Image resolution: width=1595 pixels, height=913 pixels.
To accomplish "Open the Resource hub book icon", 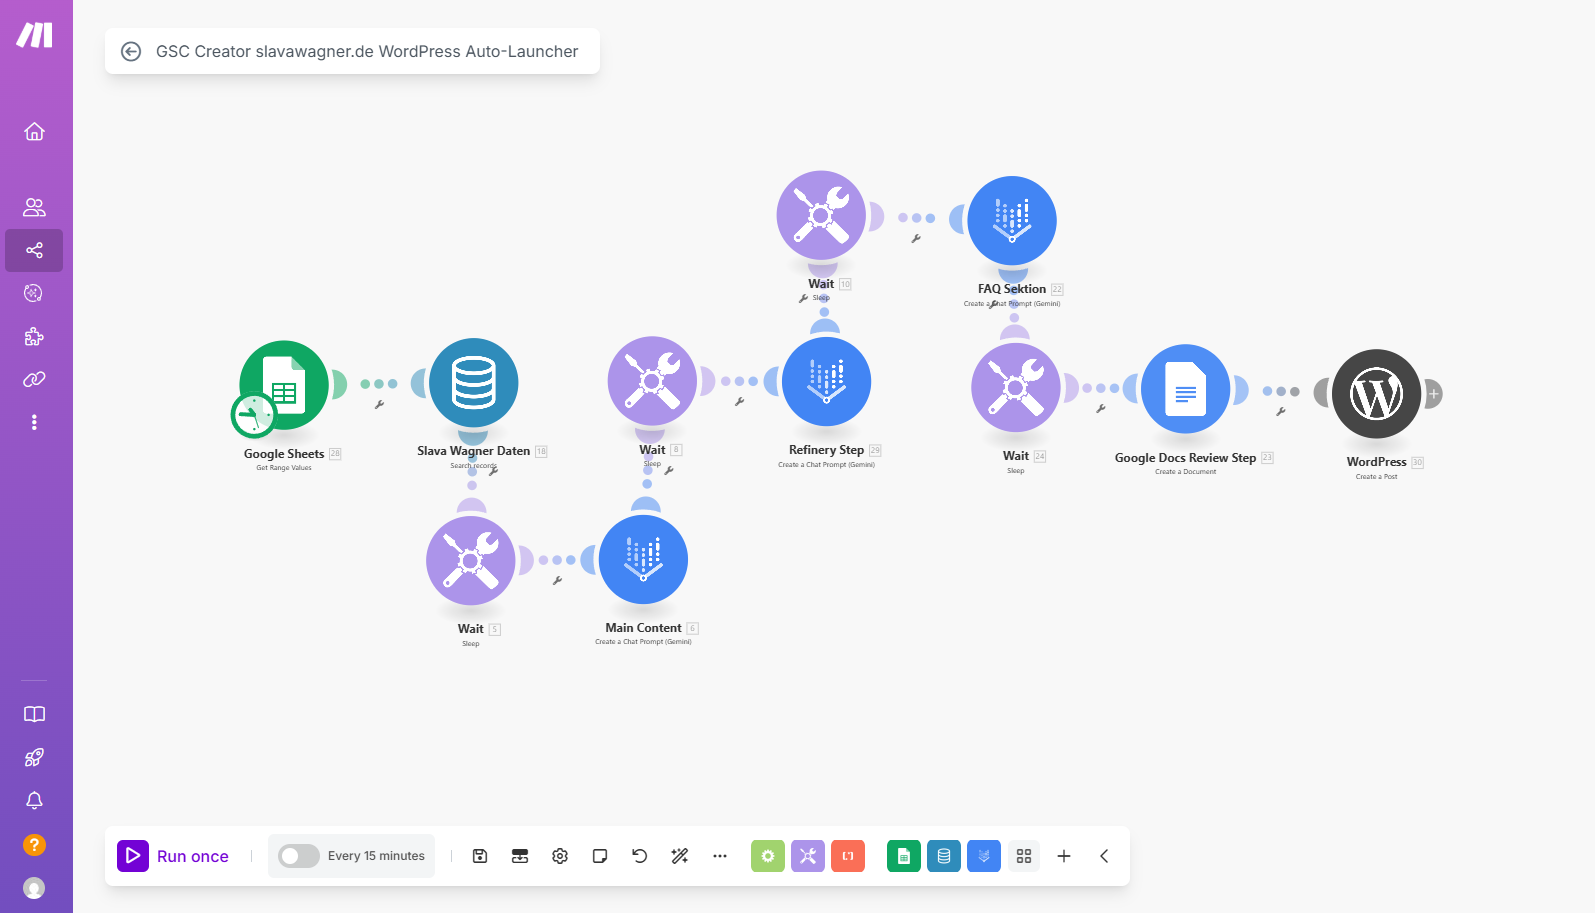I will point(34,714).
